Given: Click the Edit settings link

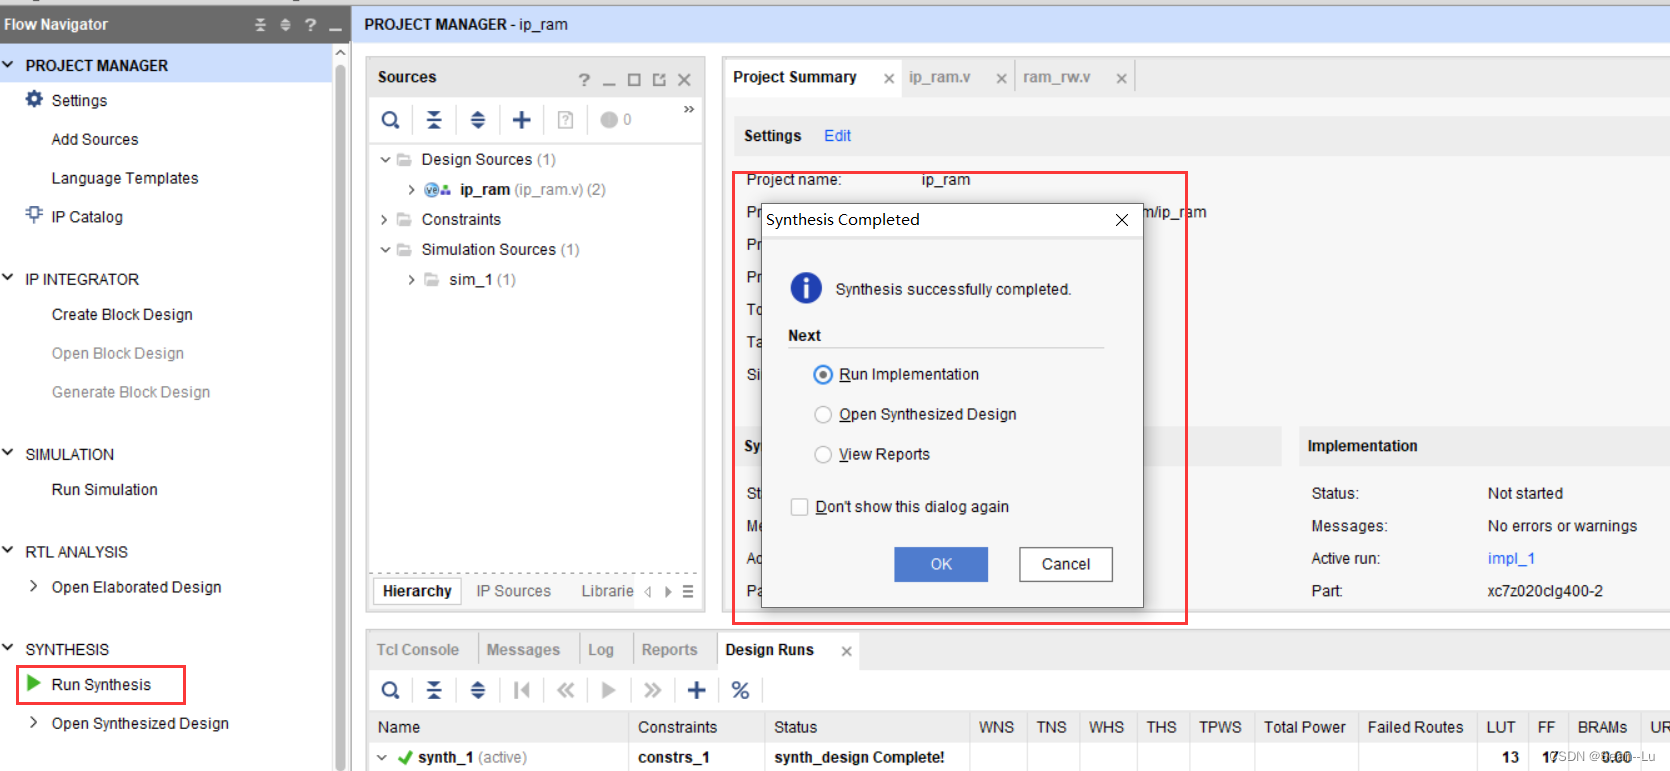Looking at the screenshot, I should [837, 136].
